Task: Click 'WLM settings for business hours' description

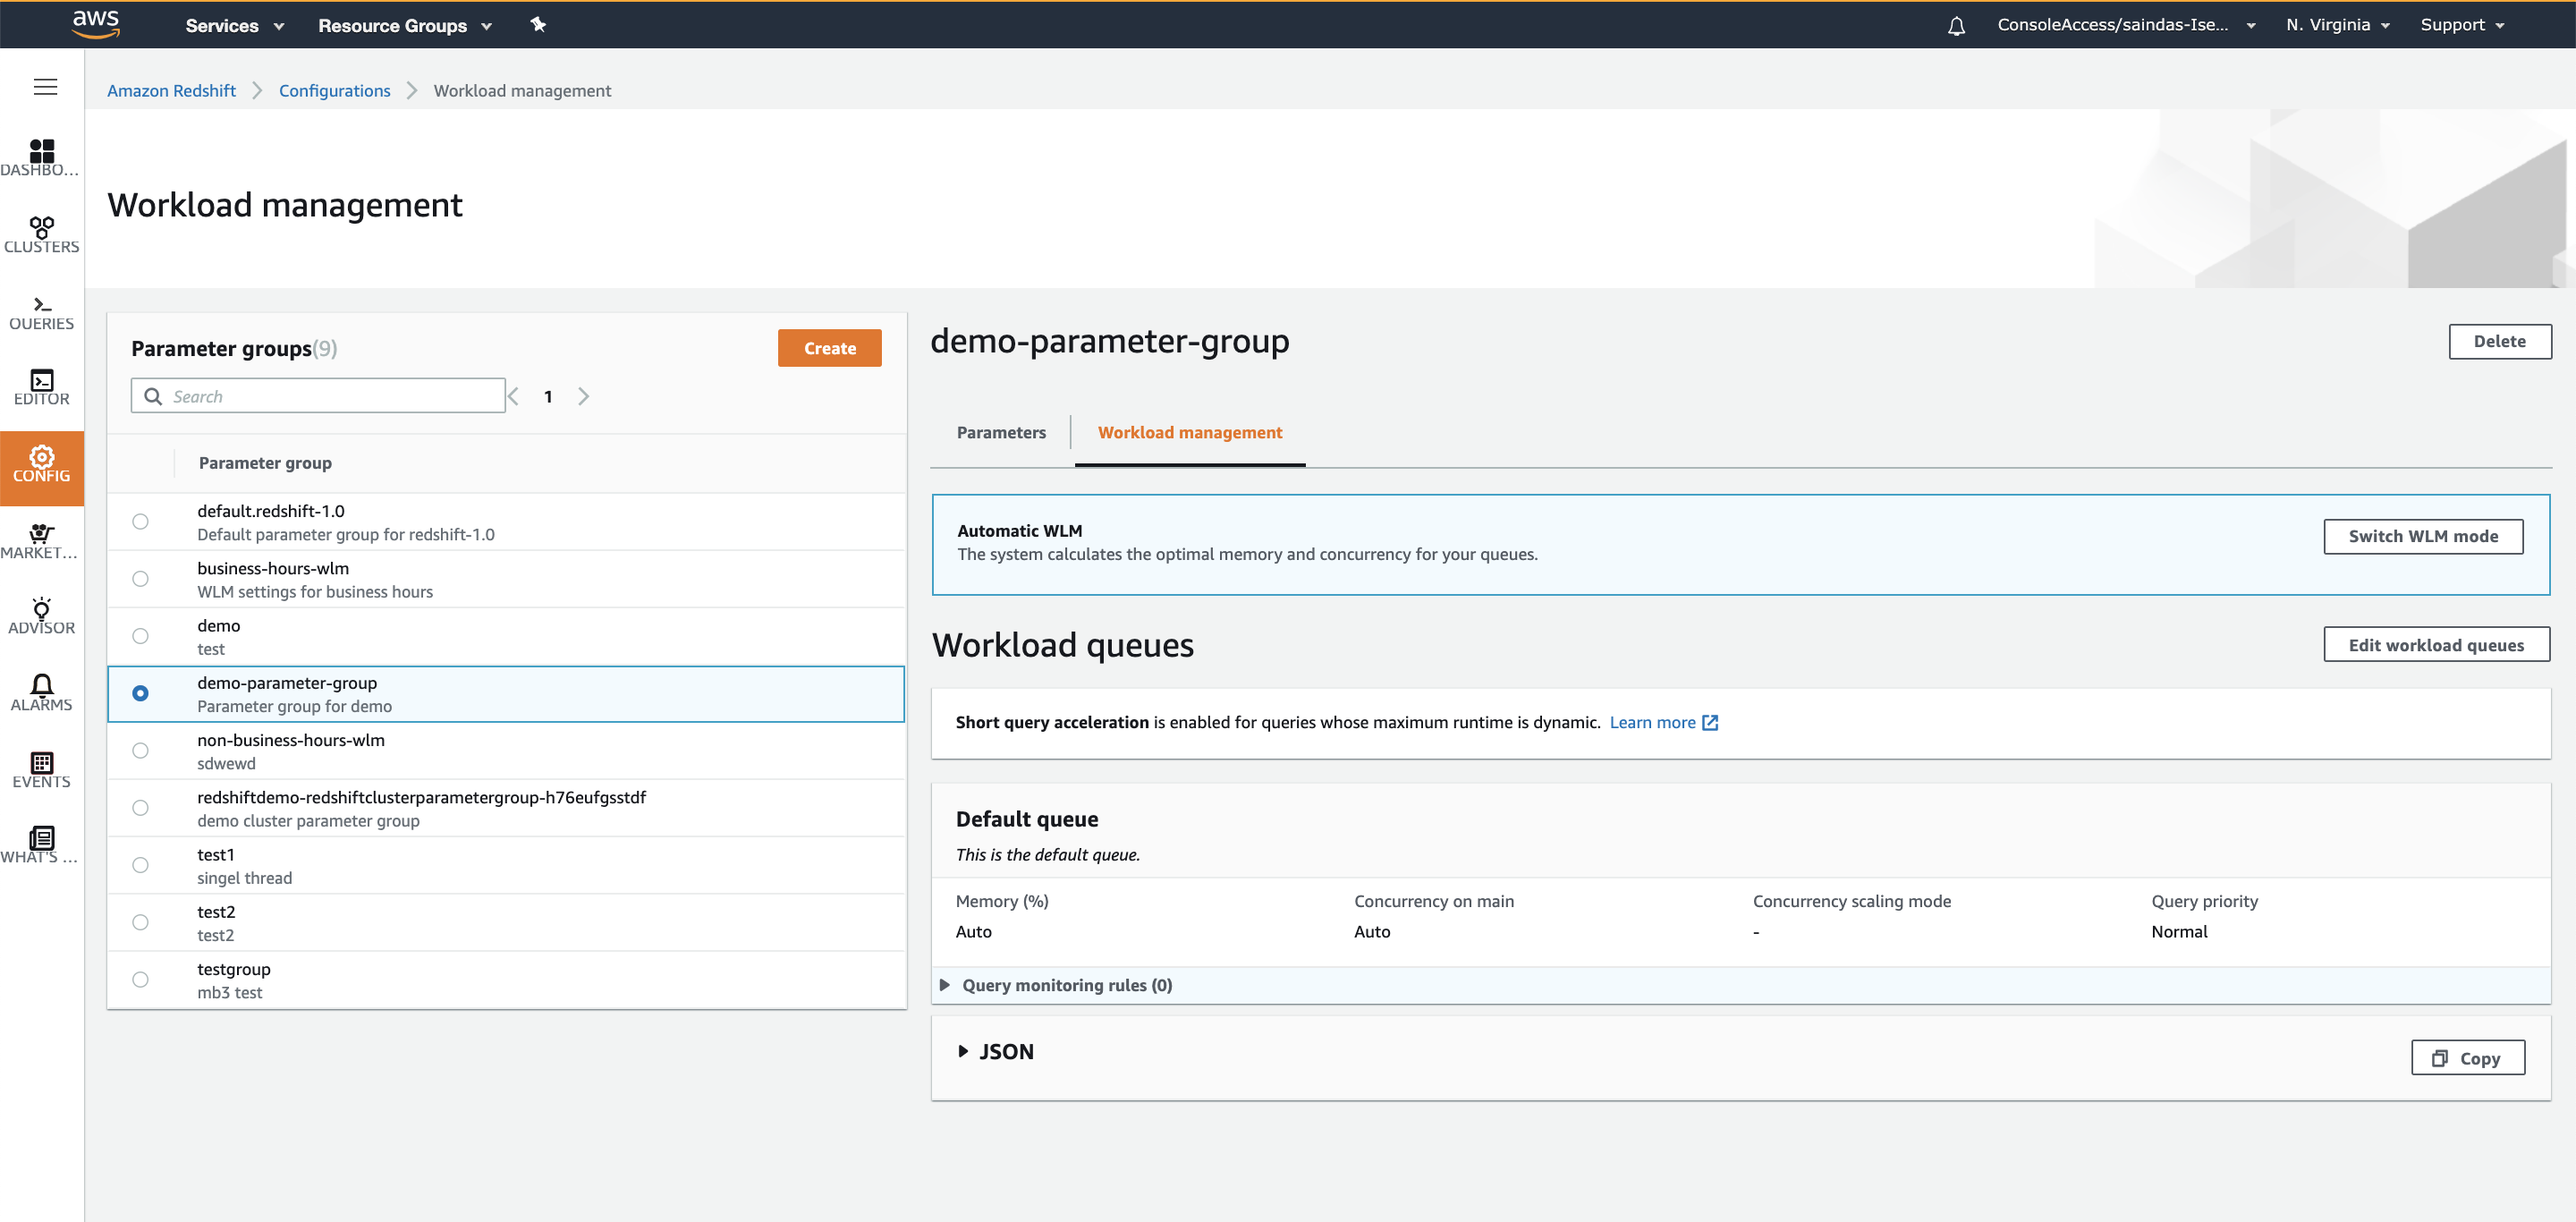Action: point(315,592)
